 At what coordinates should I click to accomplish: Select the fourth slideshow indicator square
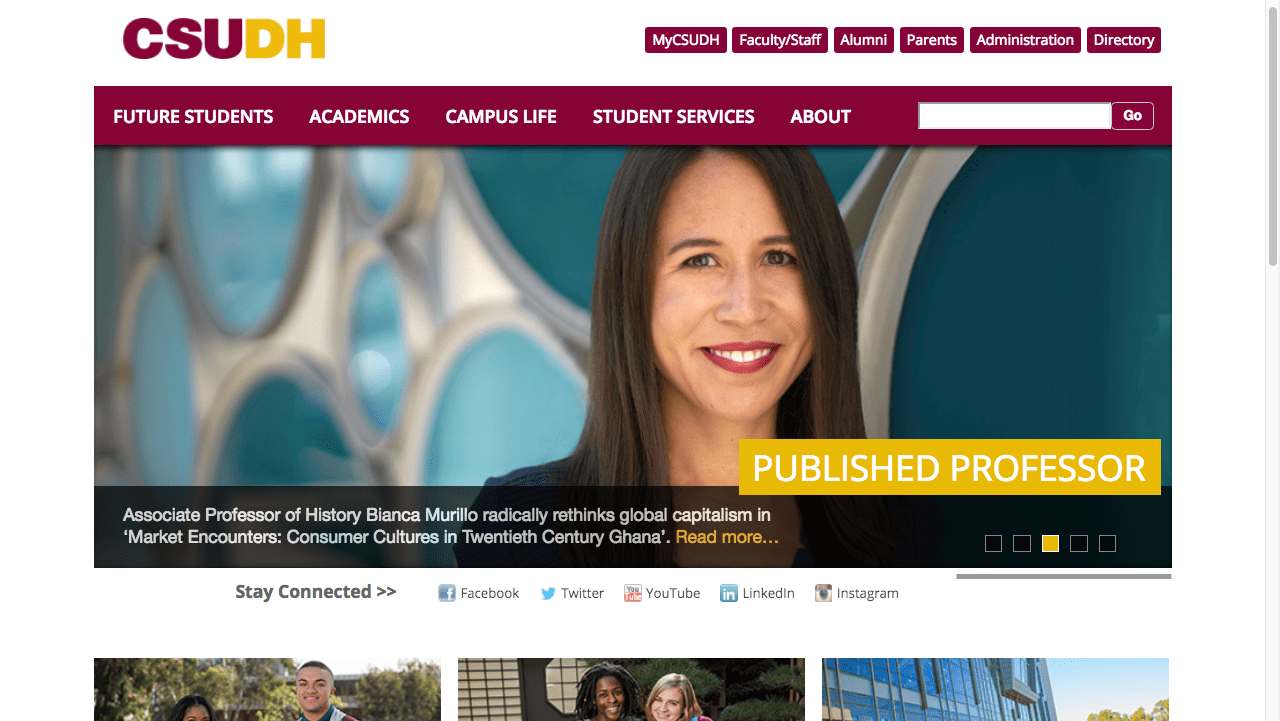(x=1079, y=543)
